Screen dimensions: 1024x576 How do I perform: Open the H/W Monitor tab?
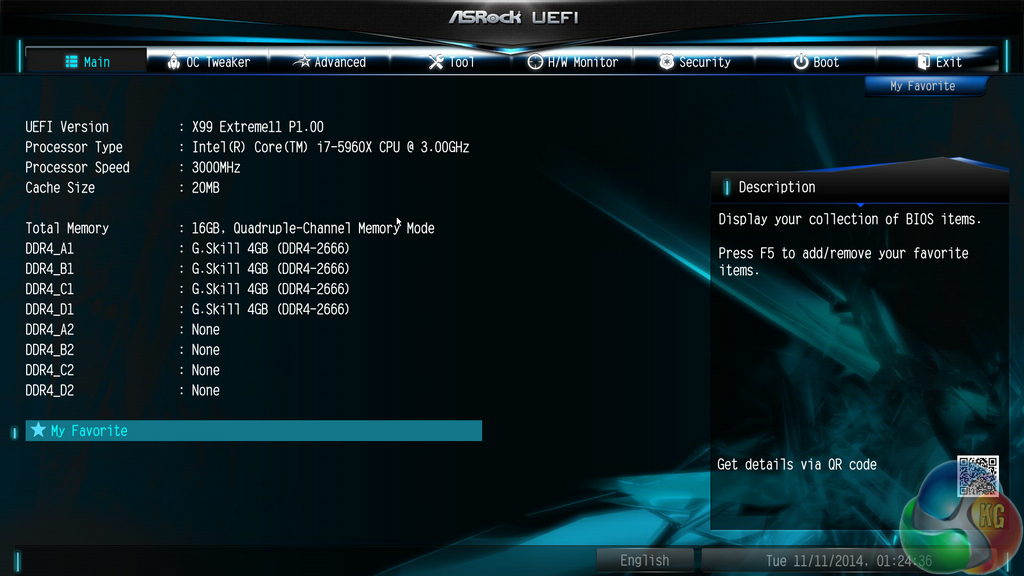573,61
